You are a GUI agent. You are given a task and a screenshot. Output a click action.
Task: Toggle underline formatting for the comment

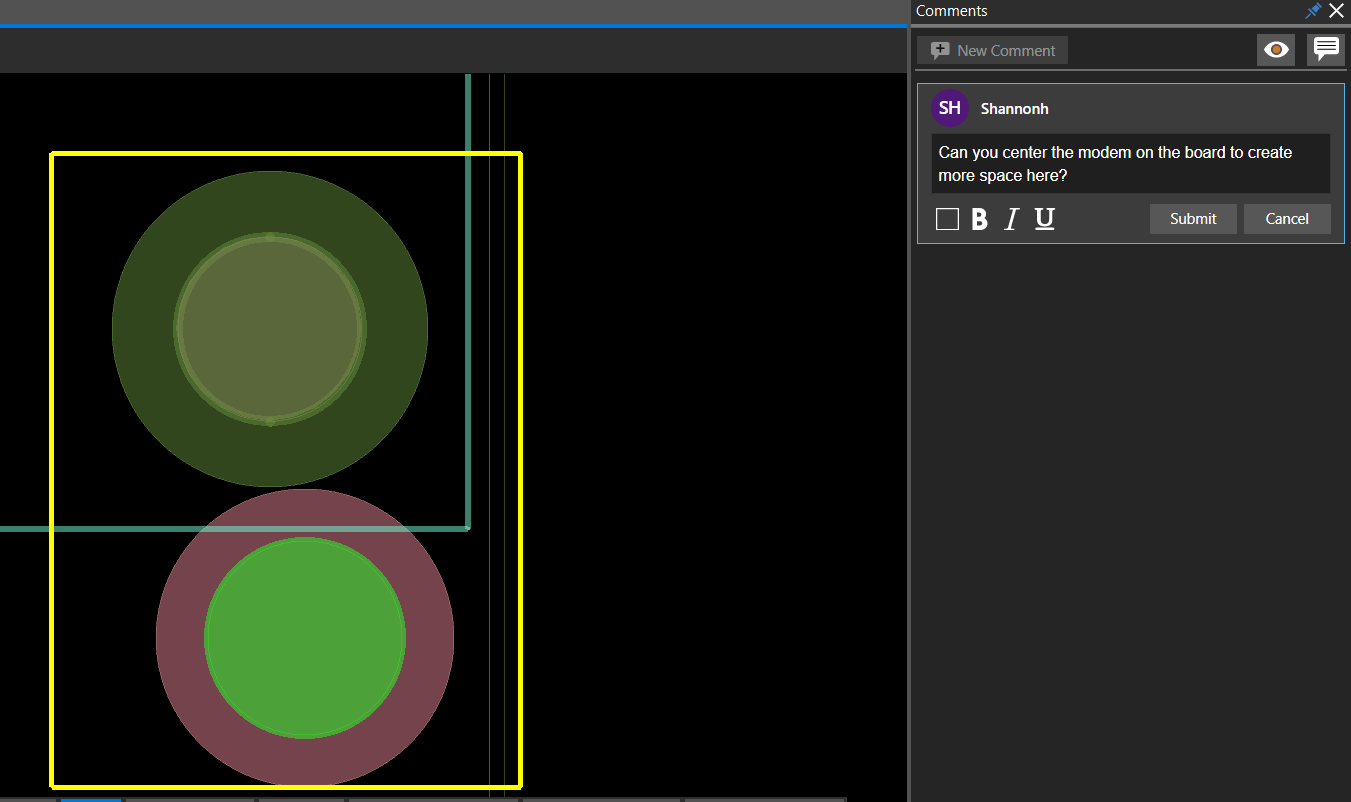[x=1044, y=219]
